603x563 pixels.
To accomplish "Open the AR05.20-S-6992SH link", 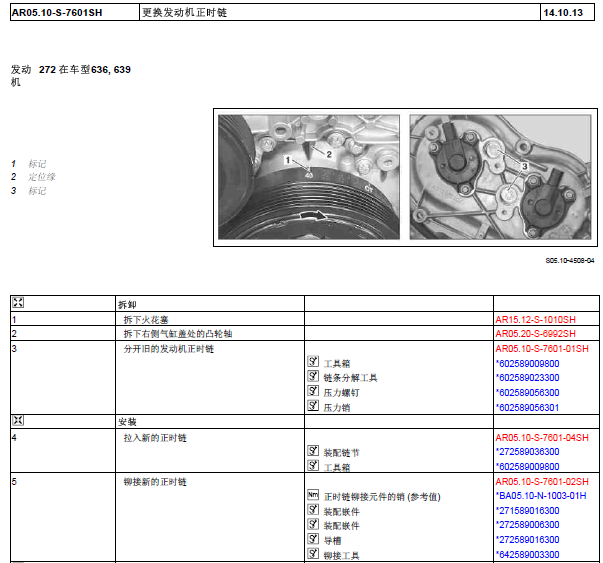I will [535, 333].
